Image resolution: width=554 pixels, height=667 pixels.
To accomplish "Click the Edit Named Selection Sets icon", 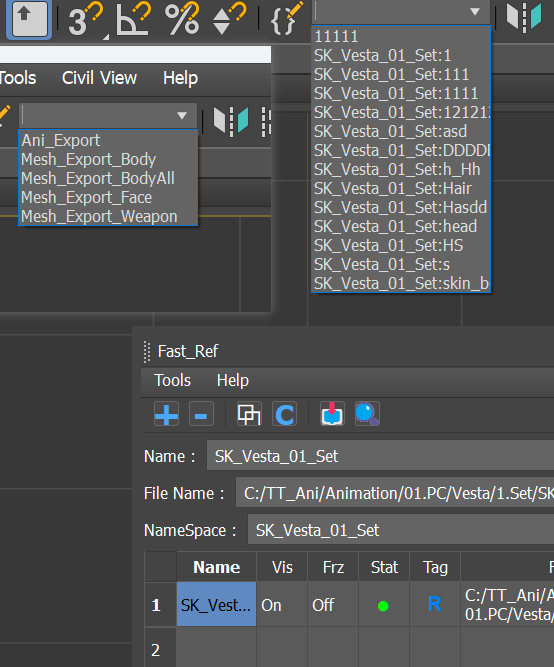I will pos(287,18).
